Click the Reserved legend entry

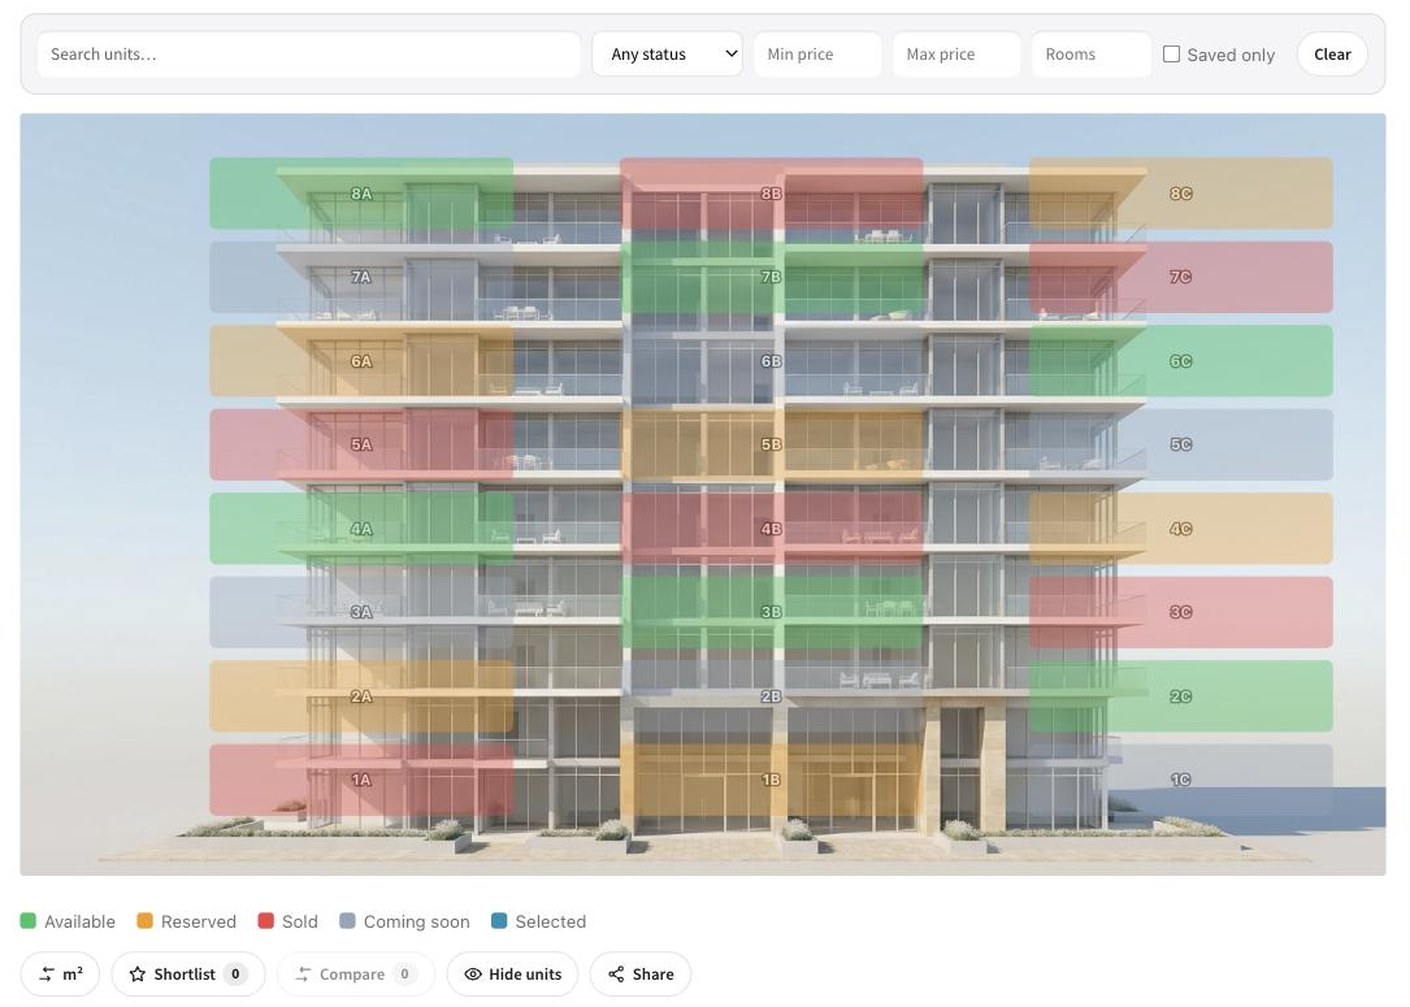click(x=187, y=921)
